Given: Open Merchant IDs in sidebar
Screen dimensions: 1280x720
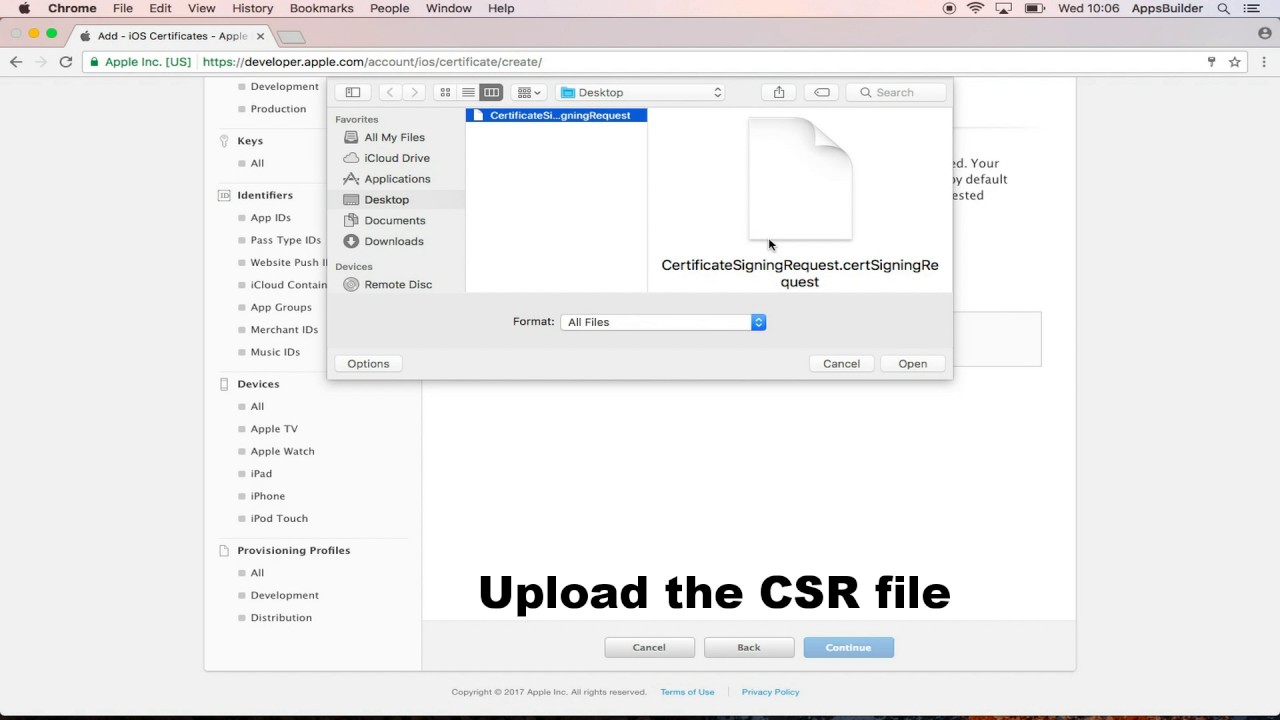Looking at the screenshot, I should [x=284, y=330].
